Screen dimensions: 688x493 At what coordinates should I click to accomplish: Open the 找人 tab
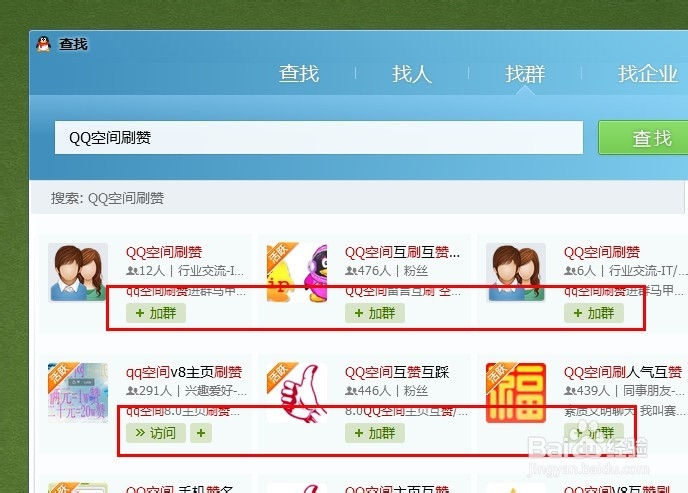411,73
